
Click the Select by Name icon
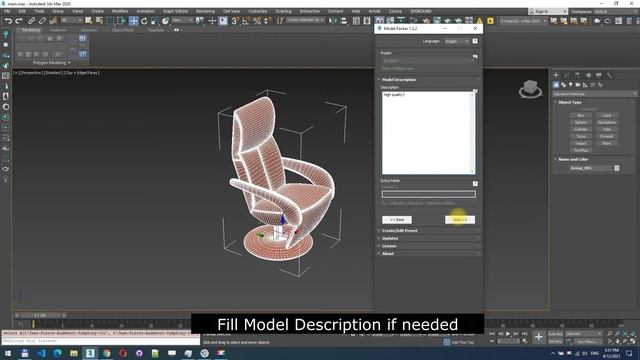coord(99,21)
